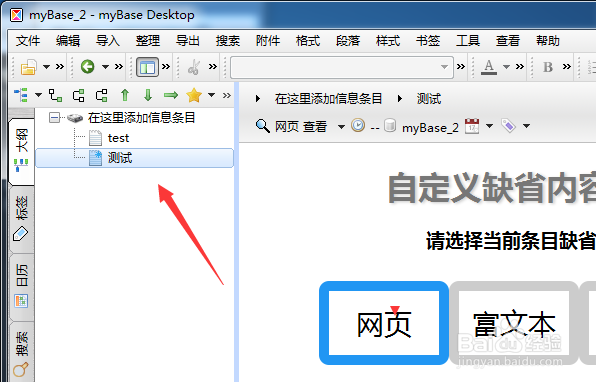Expand the 网页 查看 dropdown arrow
Screen dimensions: 596x382
341,127
